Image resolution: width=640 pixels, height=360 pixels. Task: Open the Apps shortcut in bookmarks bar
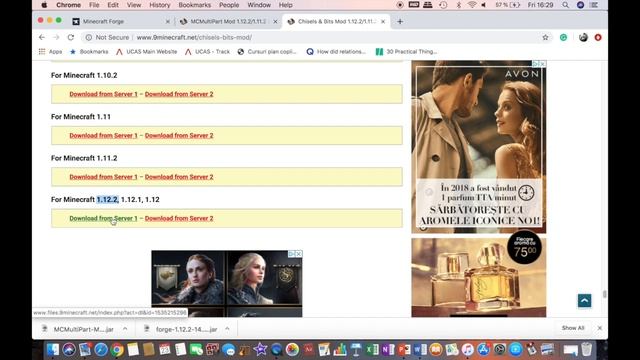[x=50, y=51]
